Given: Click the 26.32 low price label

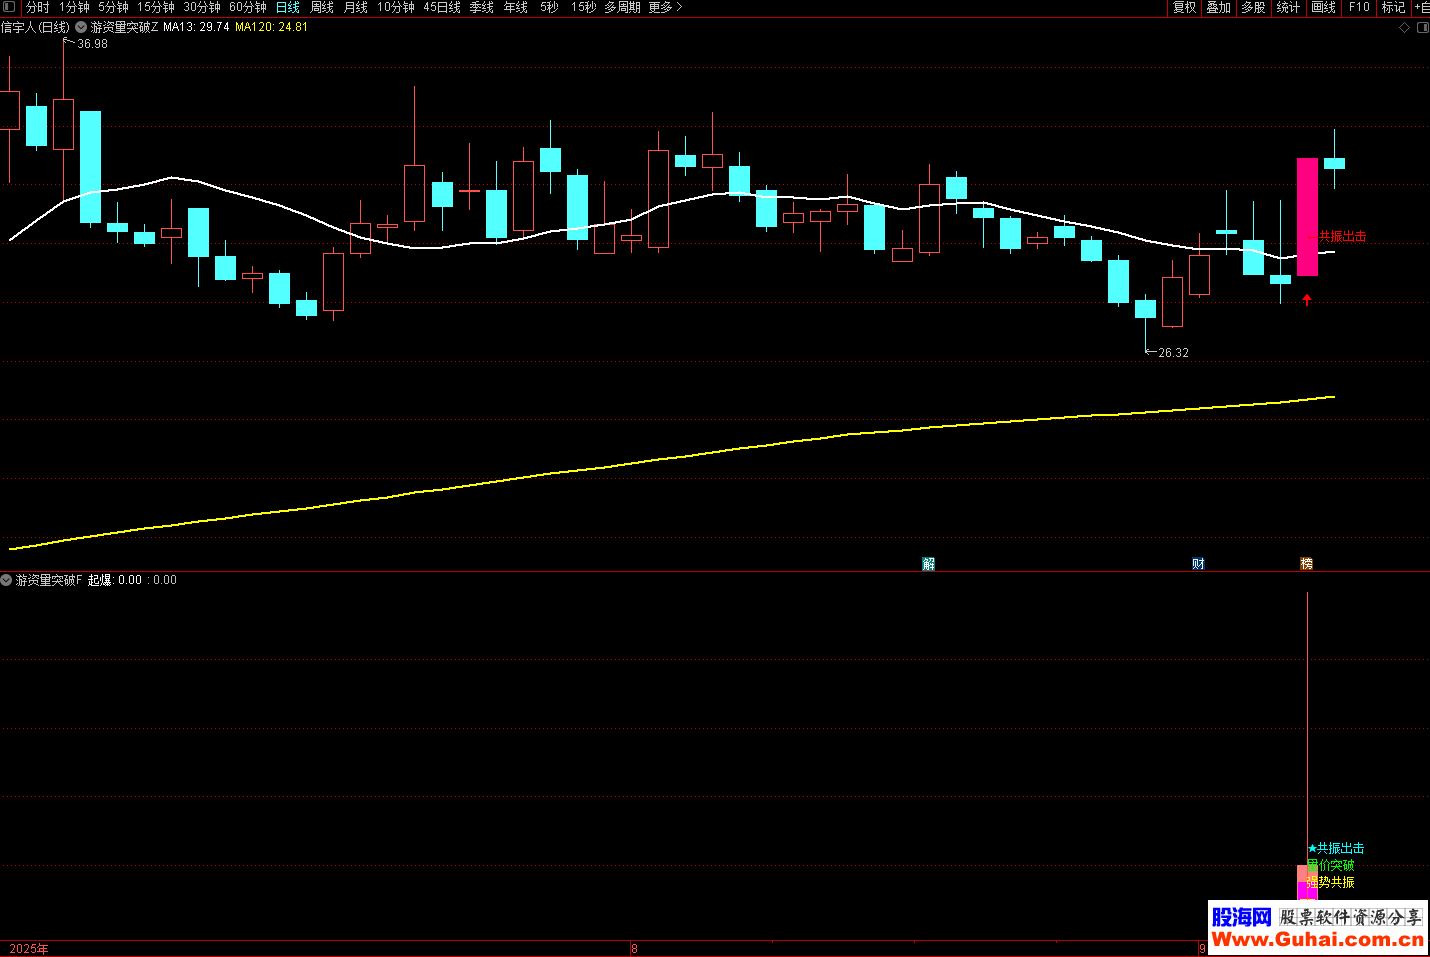Looking at the screenshot, I should pyautogui.click(x=1173, y=353).
